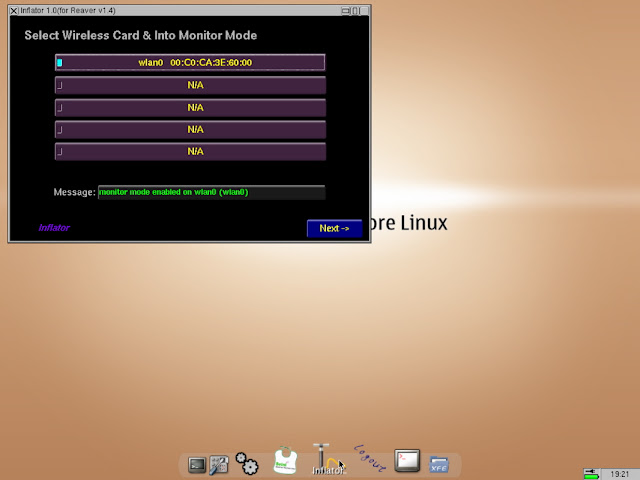Maximize the Inflator window
The width and height of the screenshot is (640, 480).
coord(355,11)
